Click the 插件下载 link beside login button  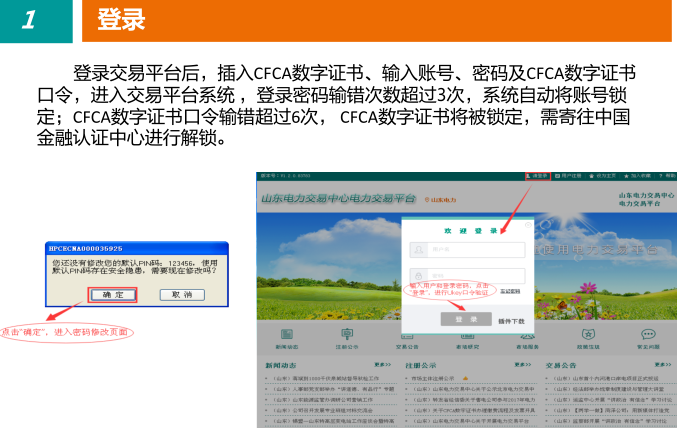point(512,320)
